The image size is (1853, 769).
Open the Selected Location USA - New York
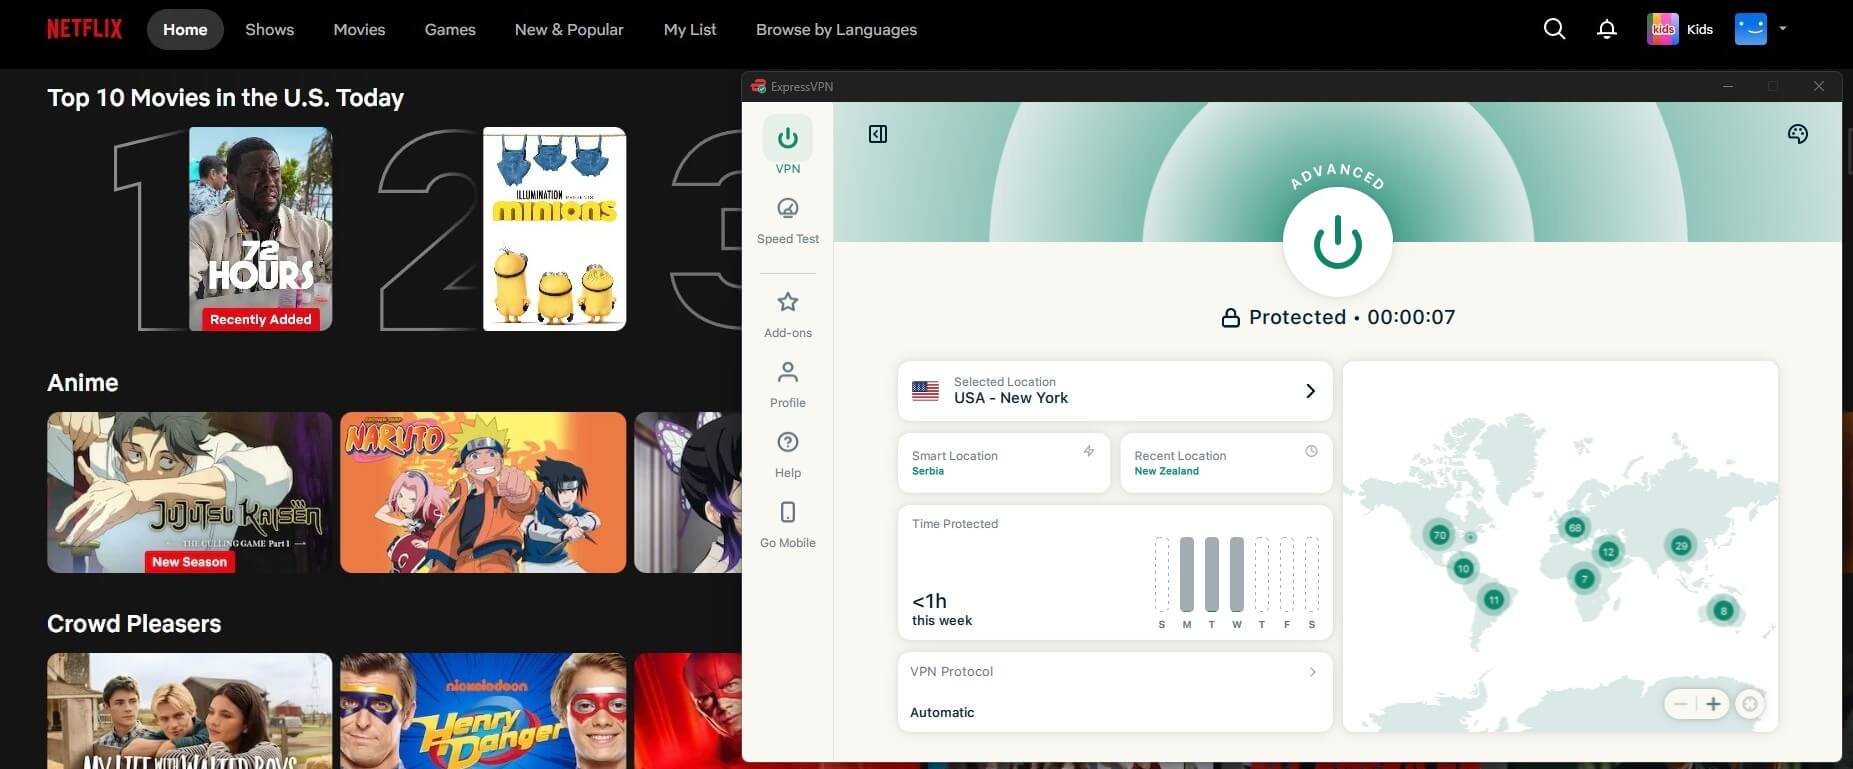1115,391
